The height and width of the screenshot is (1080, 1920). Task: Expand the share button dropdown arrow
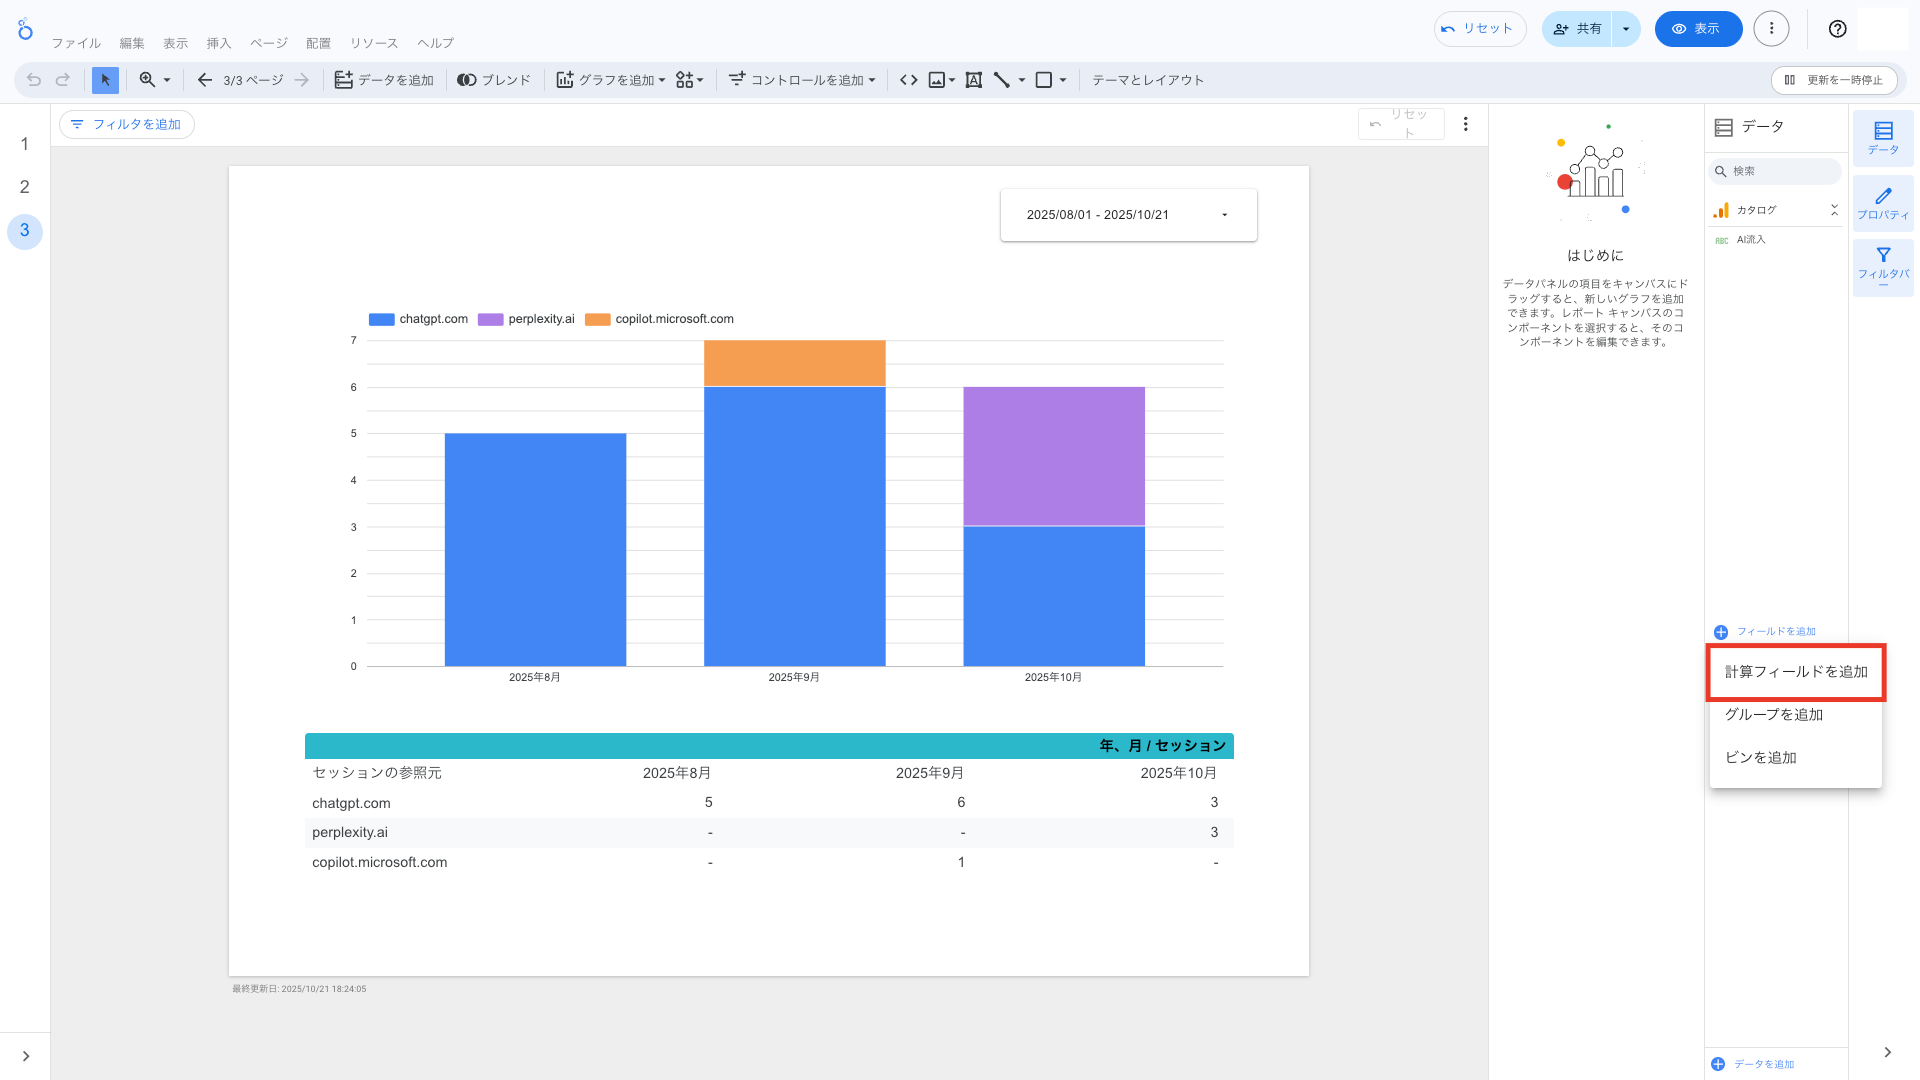point(1626,29)
